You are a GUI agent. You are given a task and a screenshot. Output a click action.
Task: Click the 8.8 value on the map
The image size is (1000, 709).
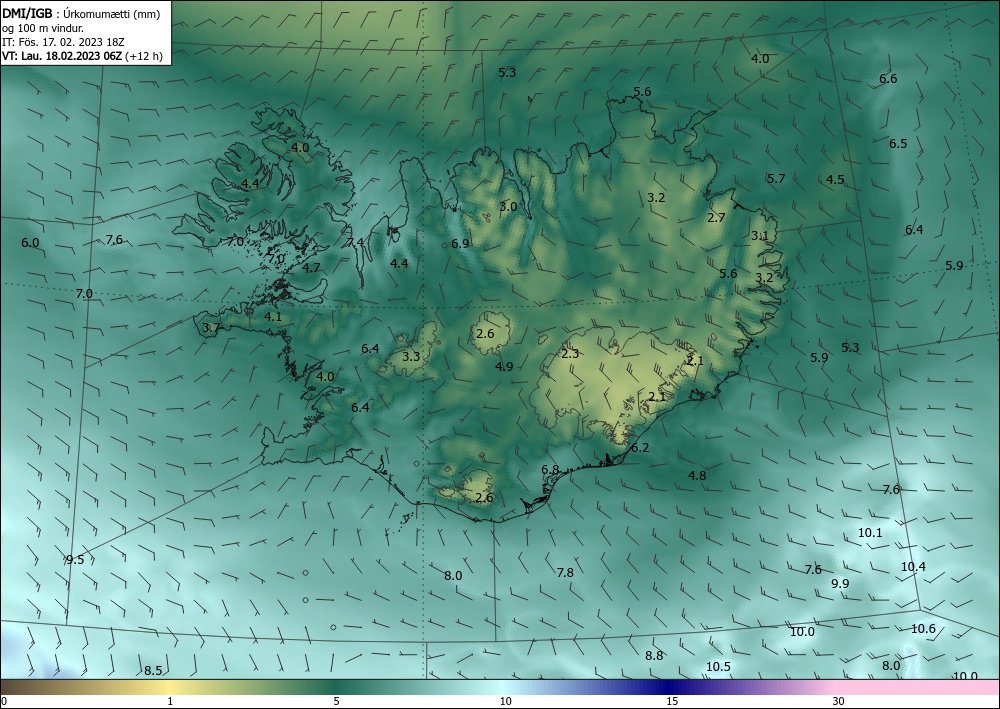(654, 655)
